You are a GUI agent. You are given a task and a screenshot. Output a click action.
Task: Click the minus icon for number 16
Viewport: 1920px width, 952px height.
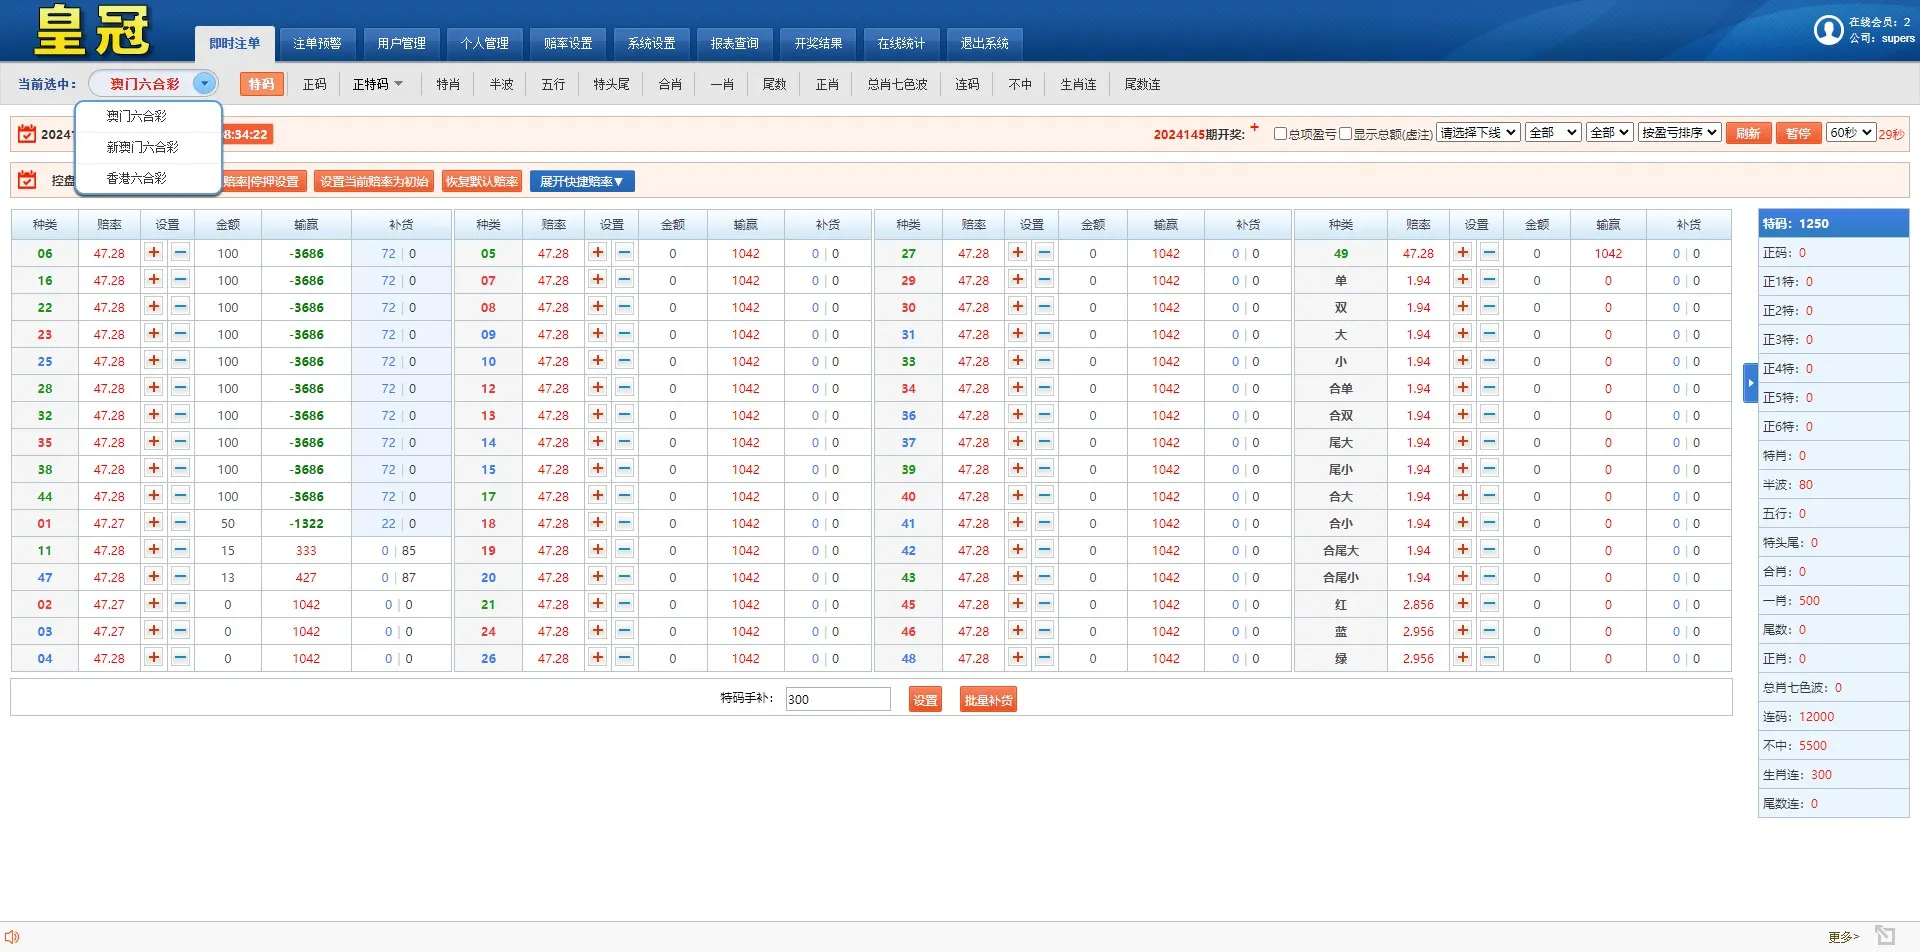(x=180, y=280)
